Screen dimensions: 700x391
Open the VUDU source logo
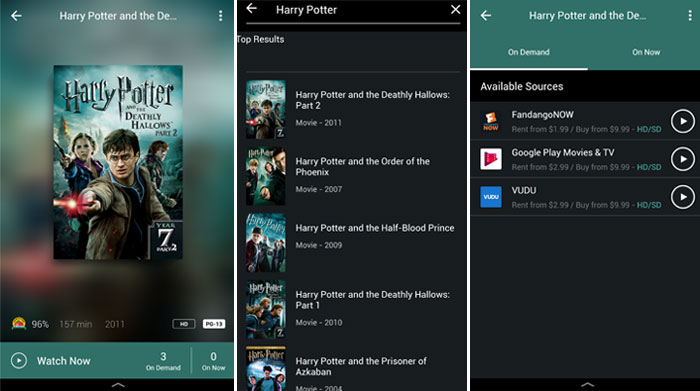(x=491, y=197)
